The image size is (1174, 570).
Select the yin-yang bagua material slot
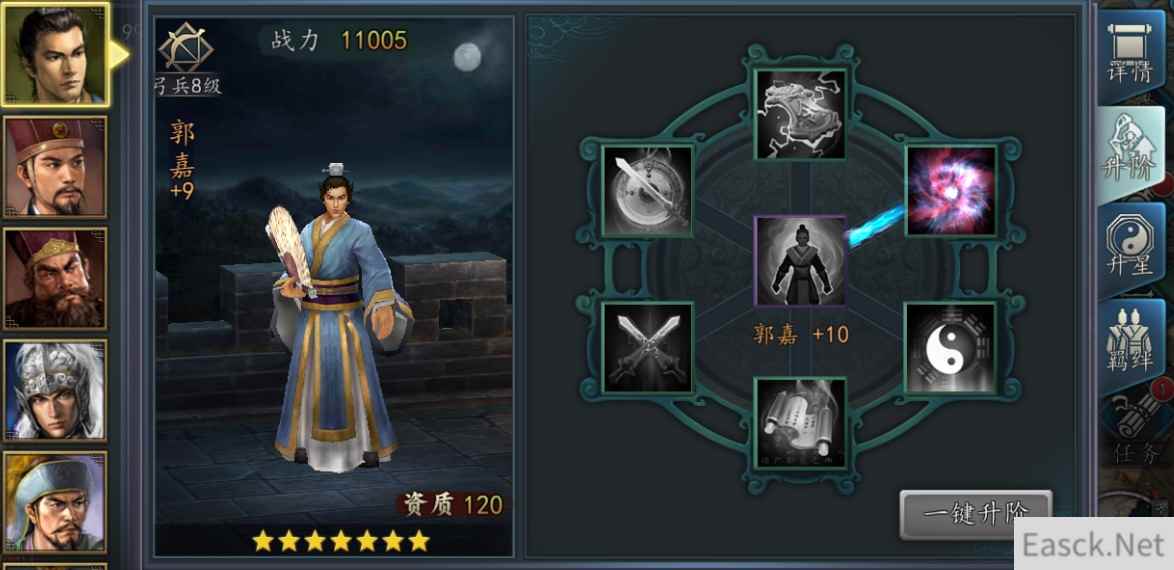tap(951, 348)
